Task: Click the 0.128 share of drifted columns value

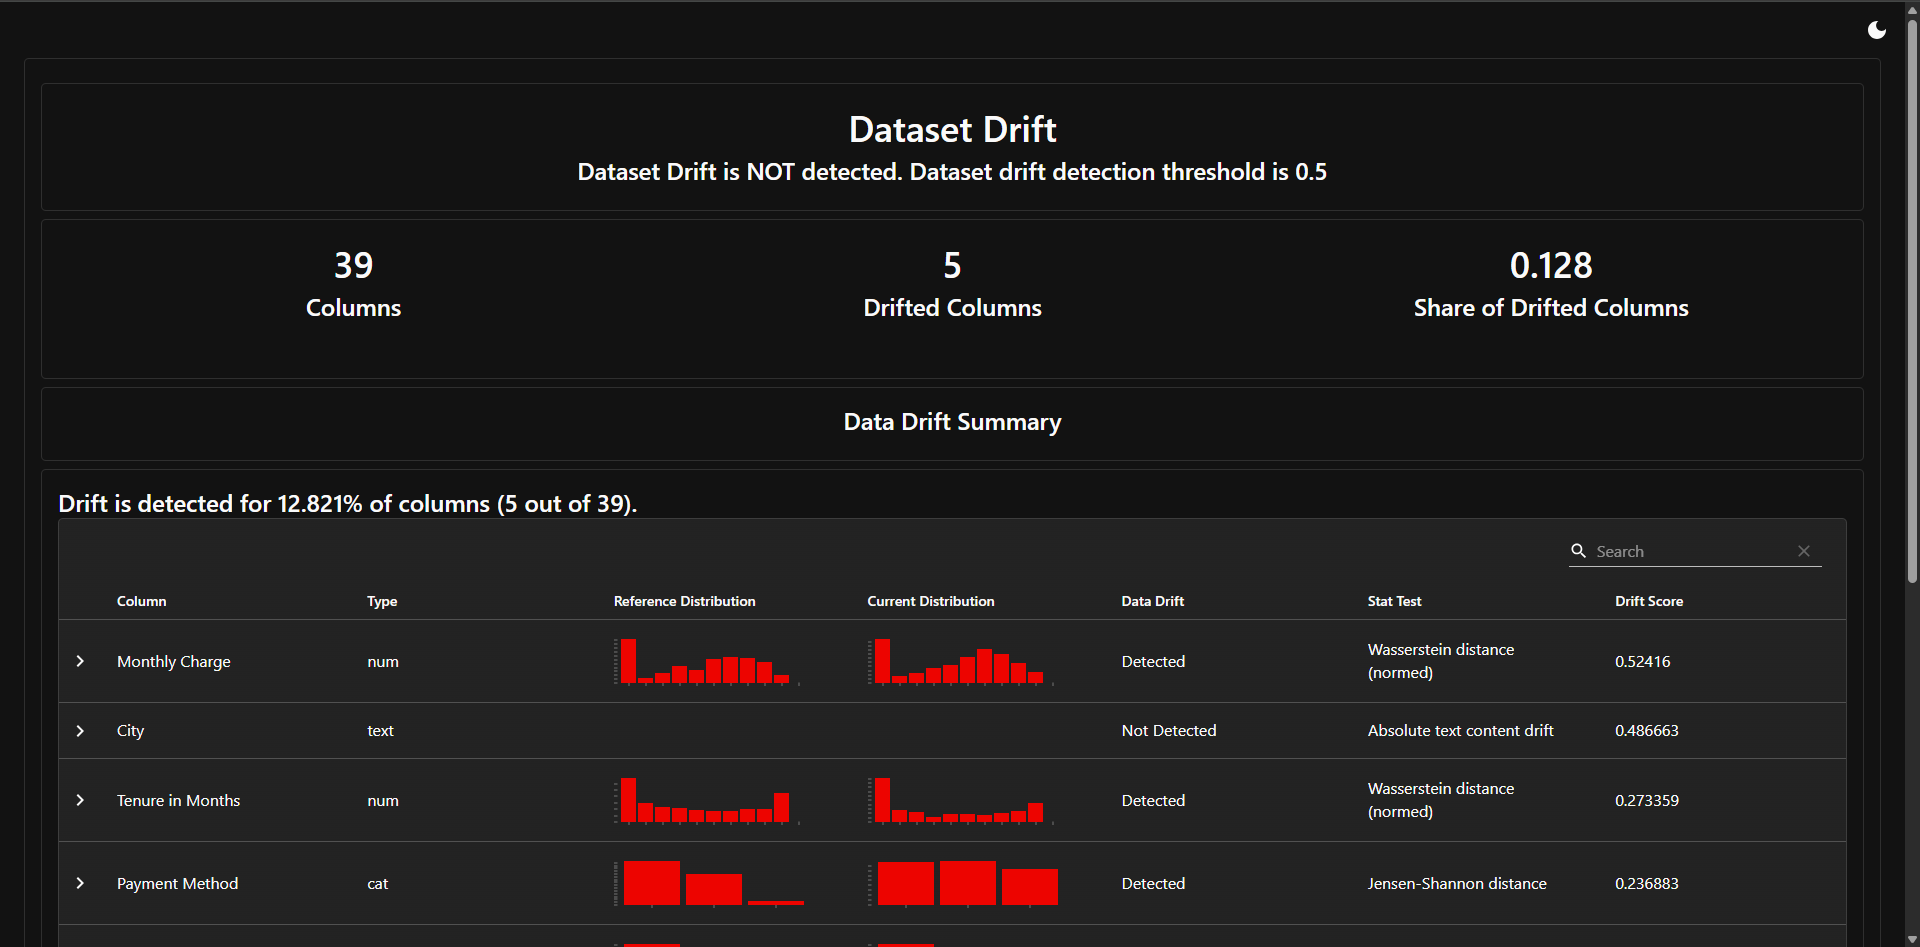Action: (x=1551, y=265)
